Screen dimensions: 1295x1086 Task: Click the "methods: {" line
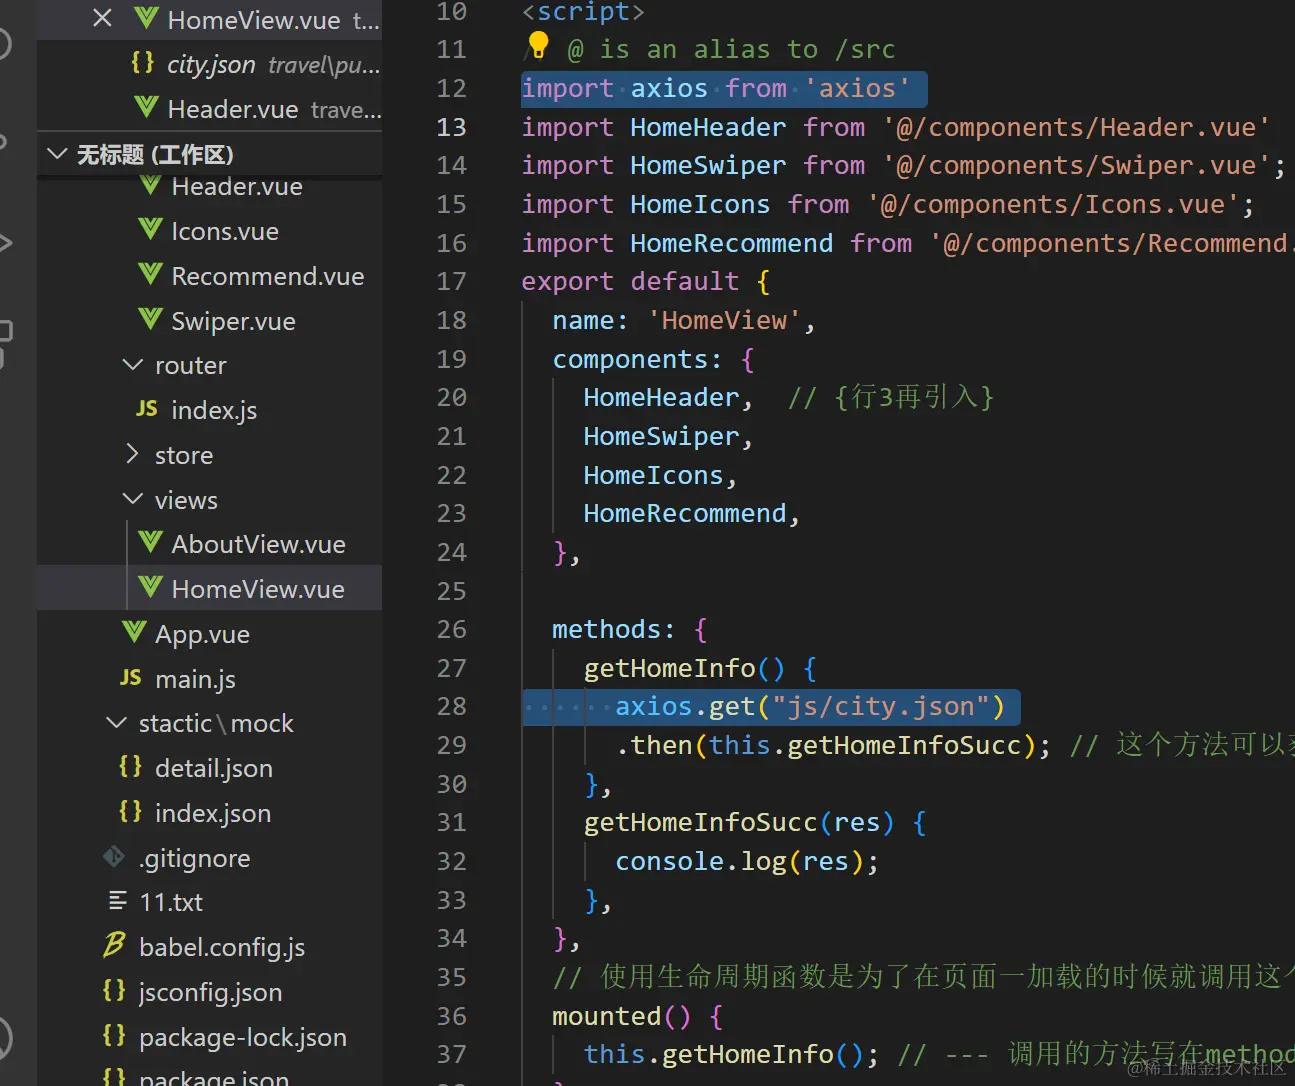[x=630, y=629]
